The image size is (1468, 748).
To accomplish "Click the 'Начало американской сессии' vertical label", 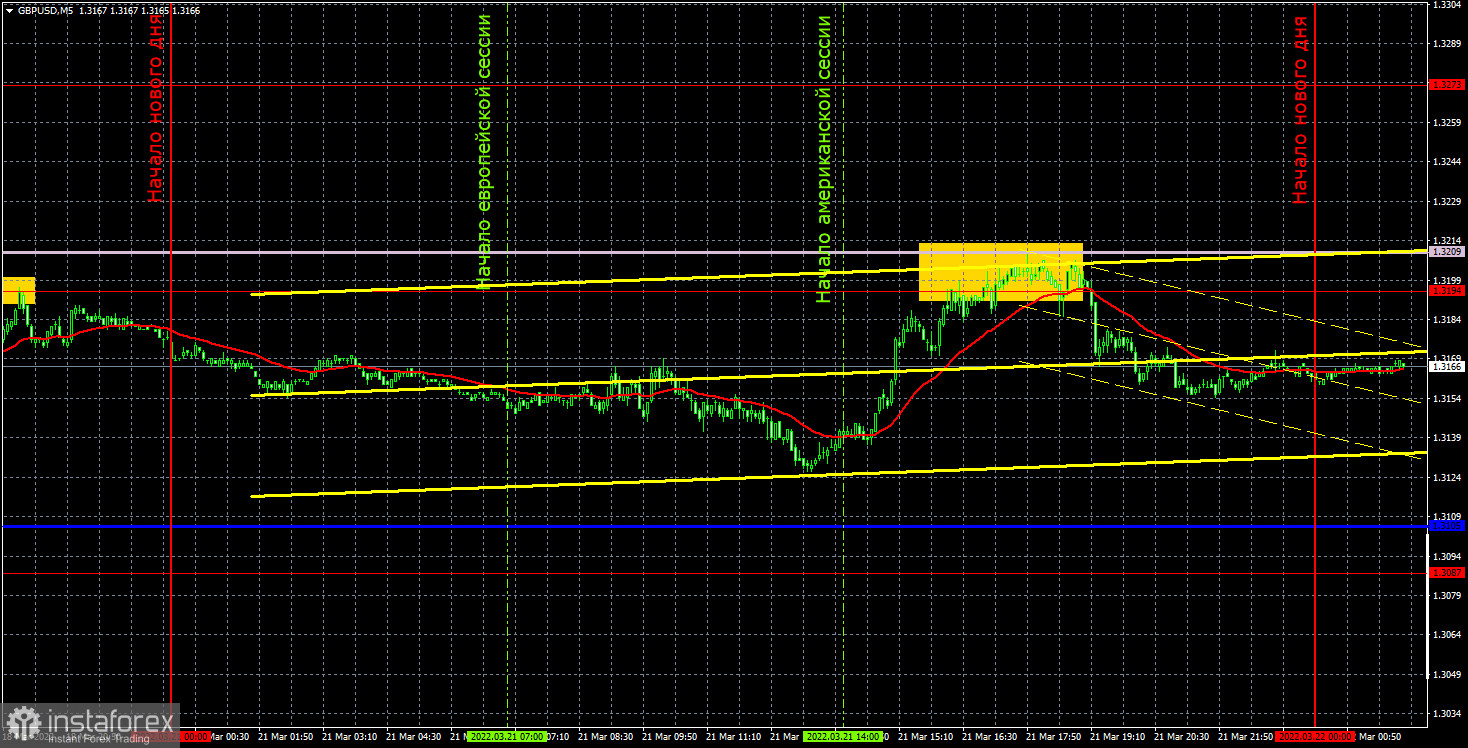I will 824,159.
